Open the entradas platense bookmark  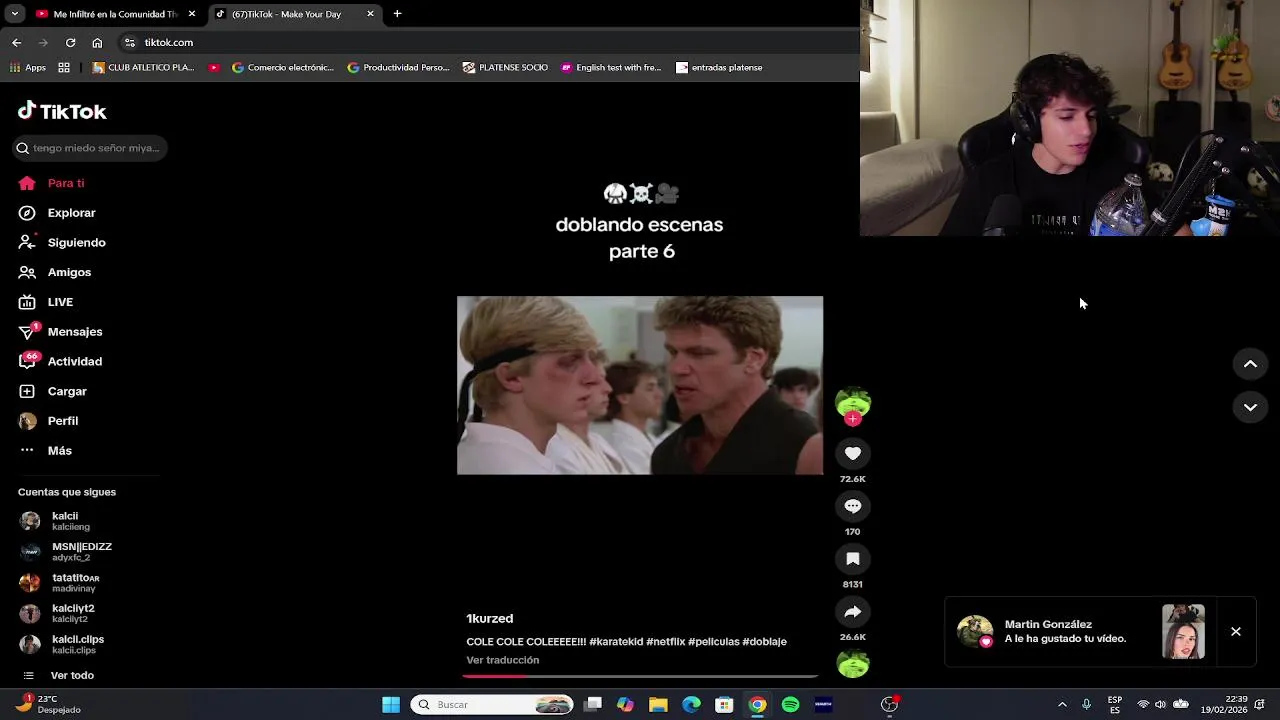point(719,68)
